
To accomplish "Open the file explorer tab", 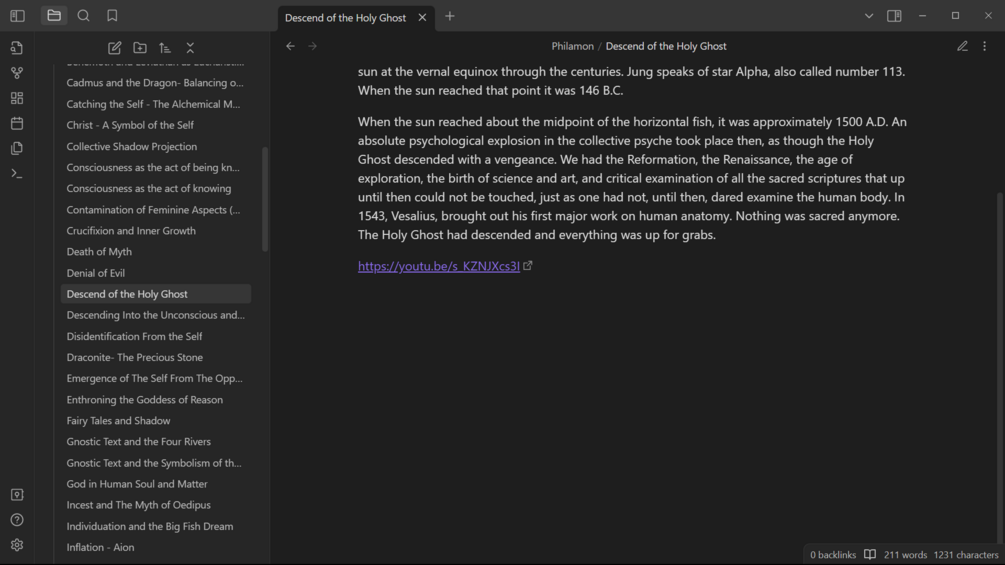I will pyautogui.click(x=54, y=15).
